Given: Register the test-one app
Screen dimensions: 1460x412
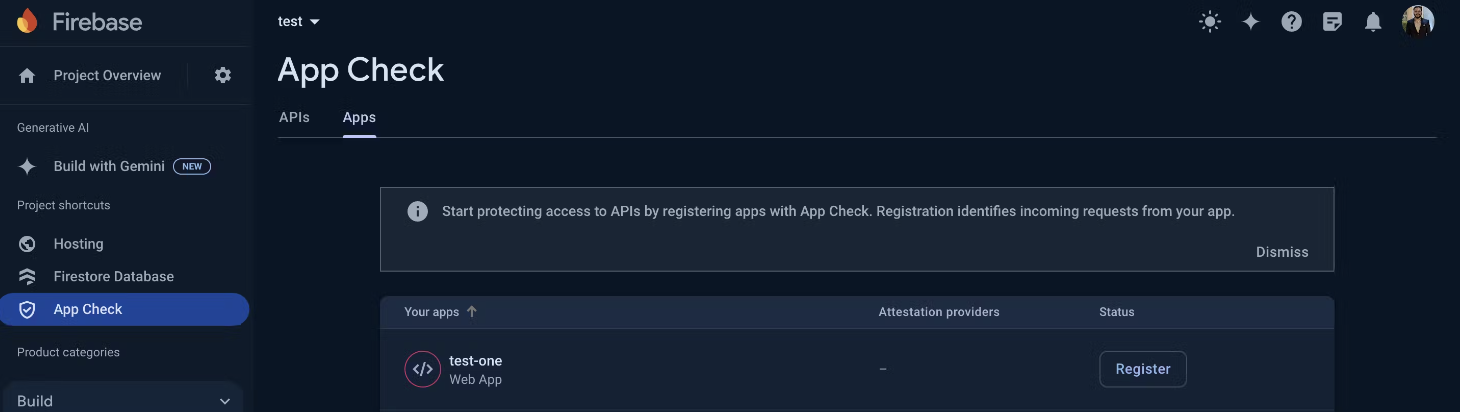Looking at the screenshot, I should click(1143, 369).
